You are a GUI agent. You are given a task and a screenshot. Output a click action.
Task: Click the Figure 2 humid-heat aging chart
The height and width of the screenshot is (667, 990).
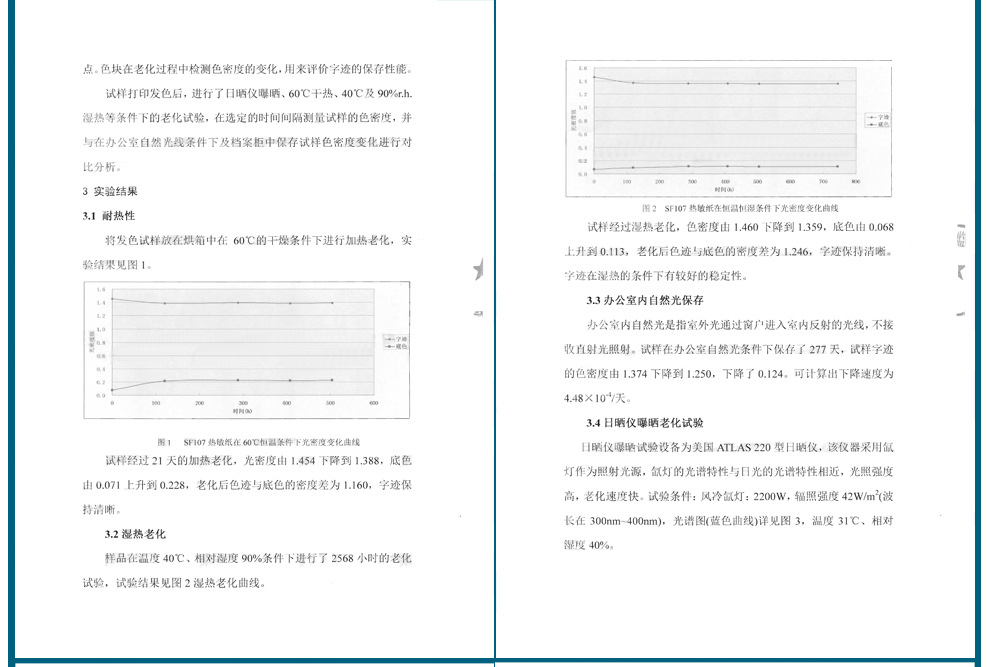coord(729,129)
